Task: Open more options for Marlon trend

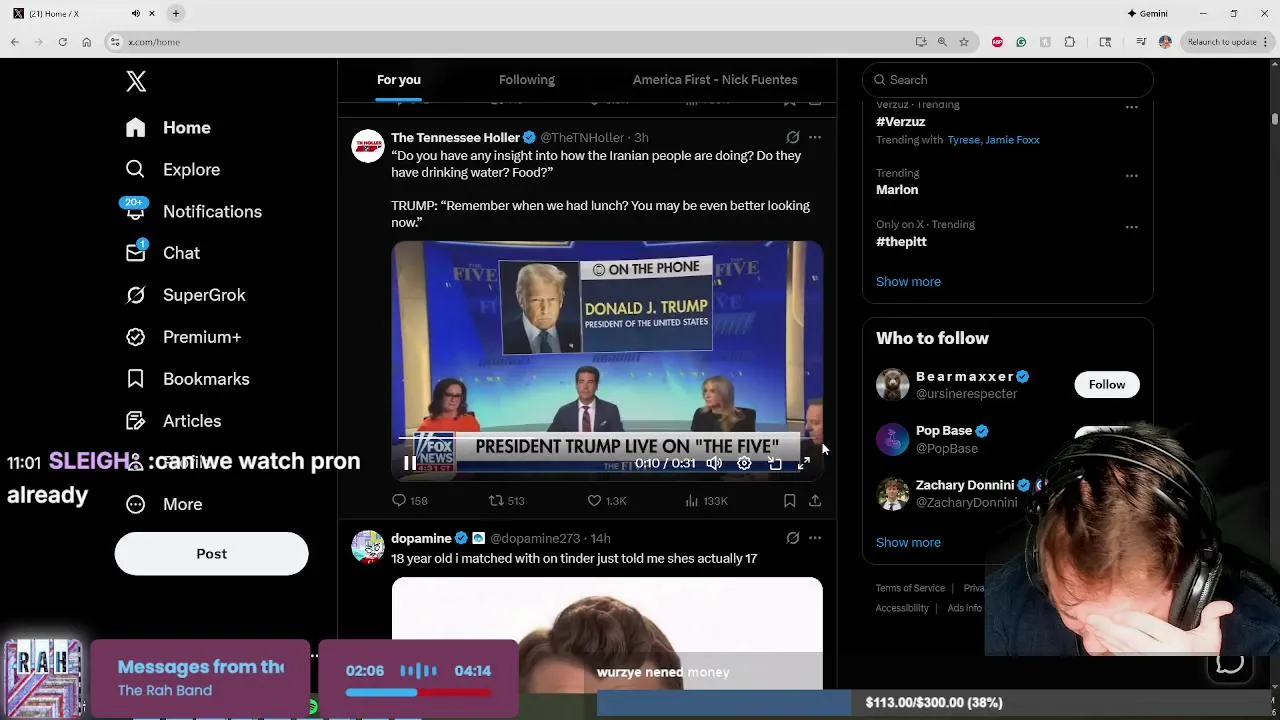Action: pos(1131,176)
